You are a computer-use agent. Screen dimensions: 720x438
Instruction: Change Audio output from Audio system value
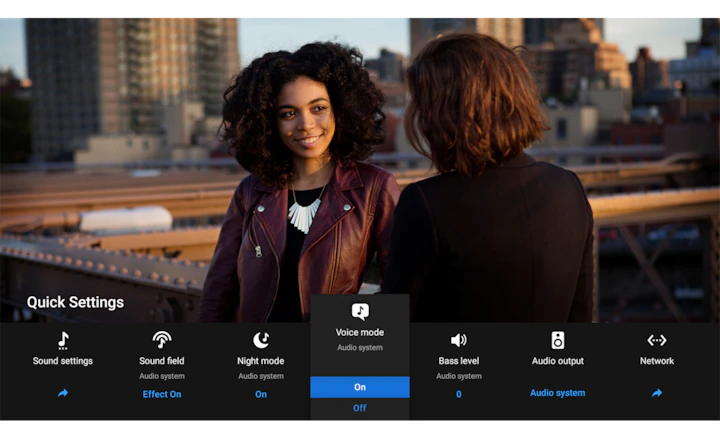(557, 393)
